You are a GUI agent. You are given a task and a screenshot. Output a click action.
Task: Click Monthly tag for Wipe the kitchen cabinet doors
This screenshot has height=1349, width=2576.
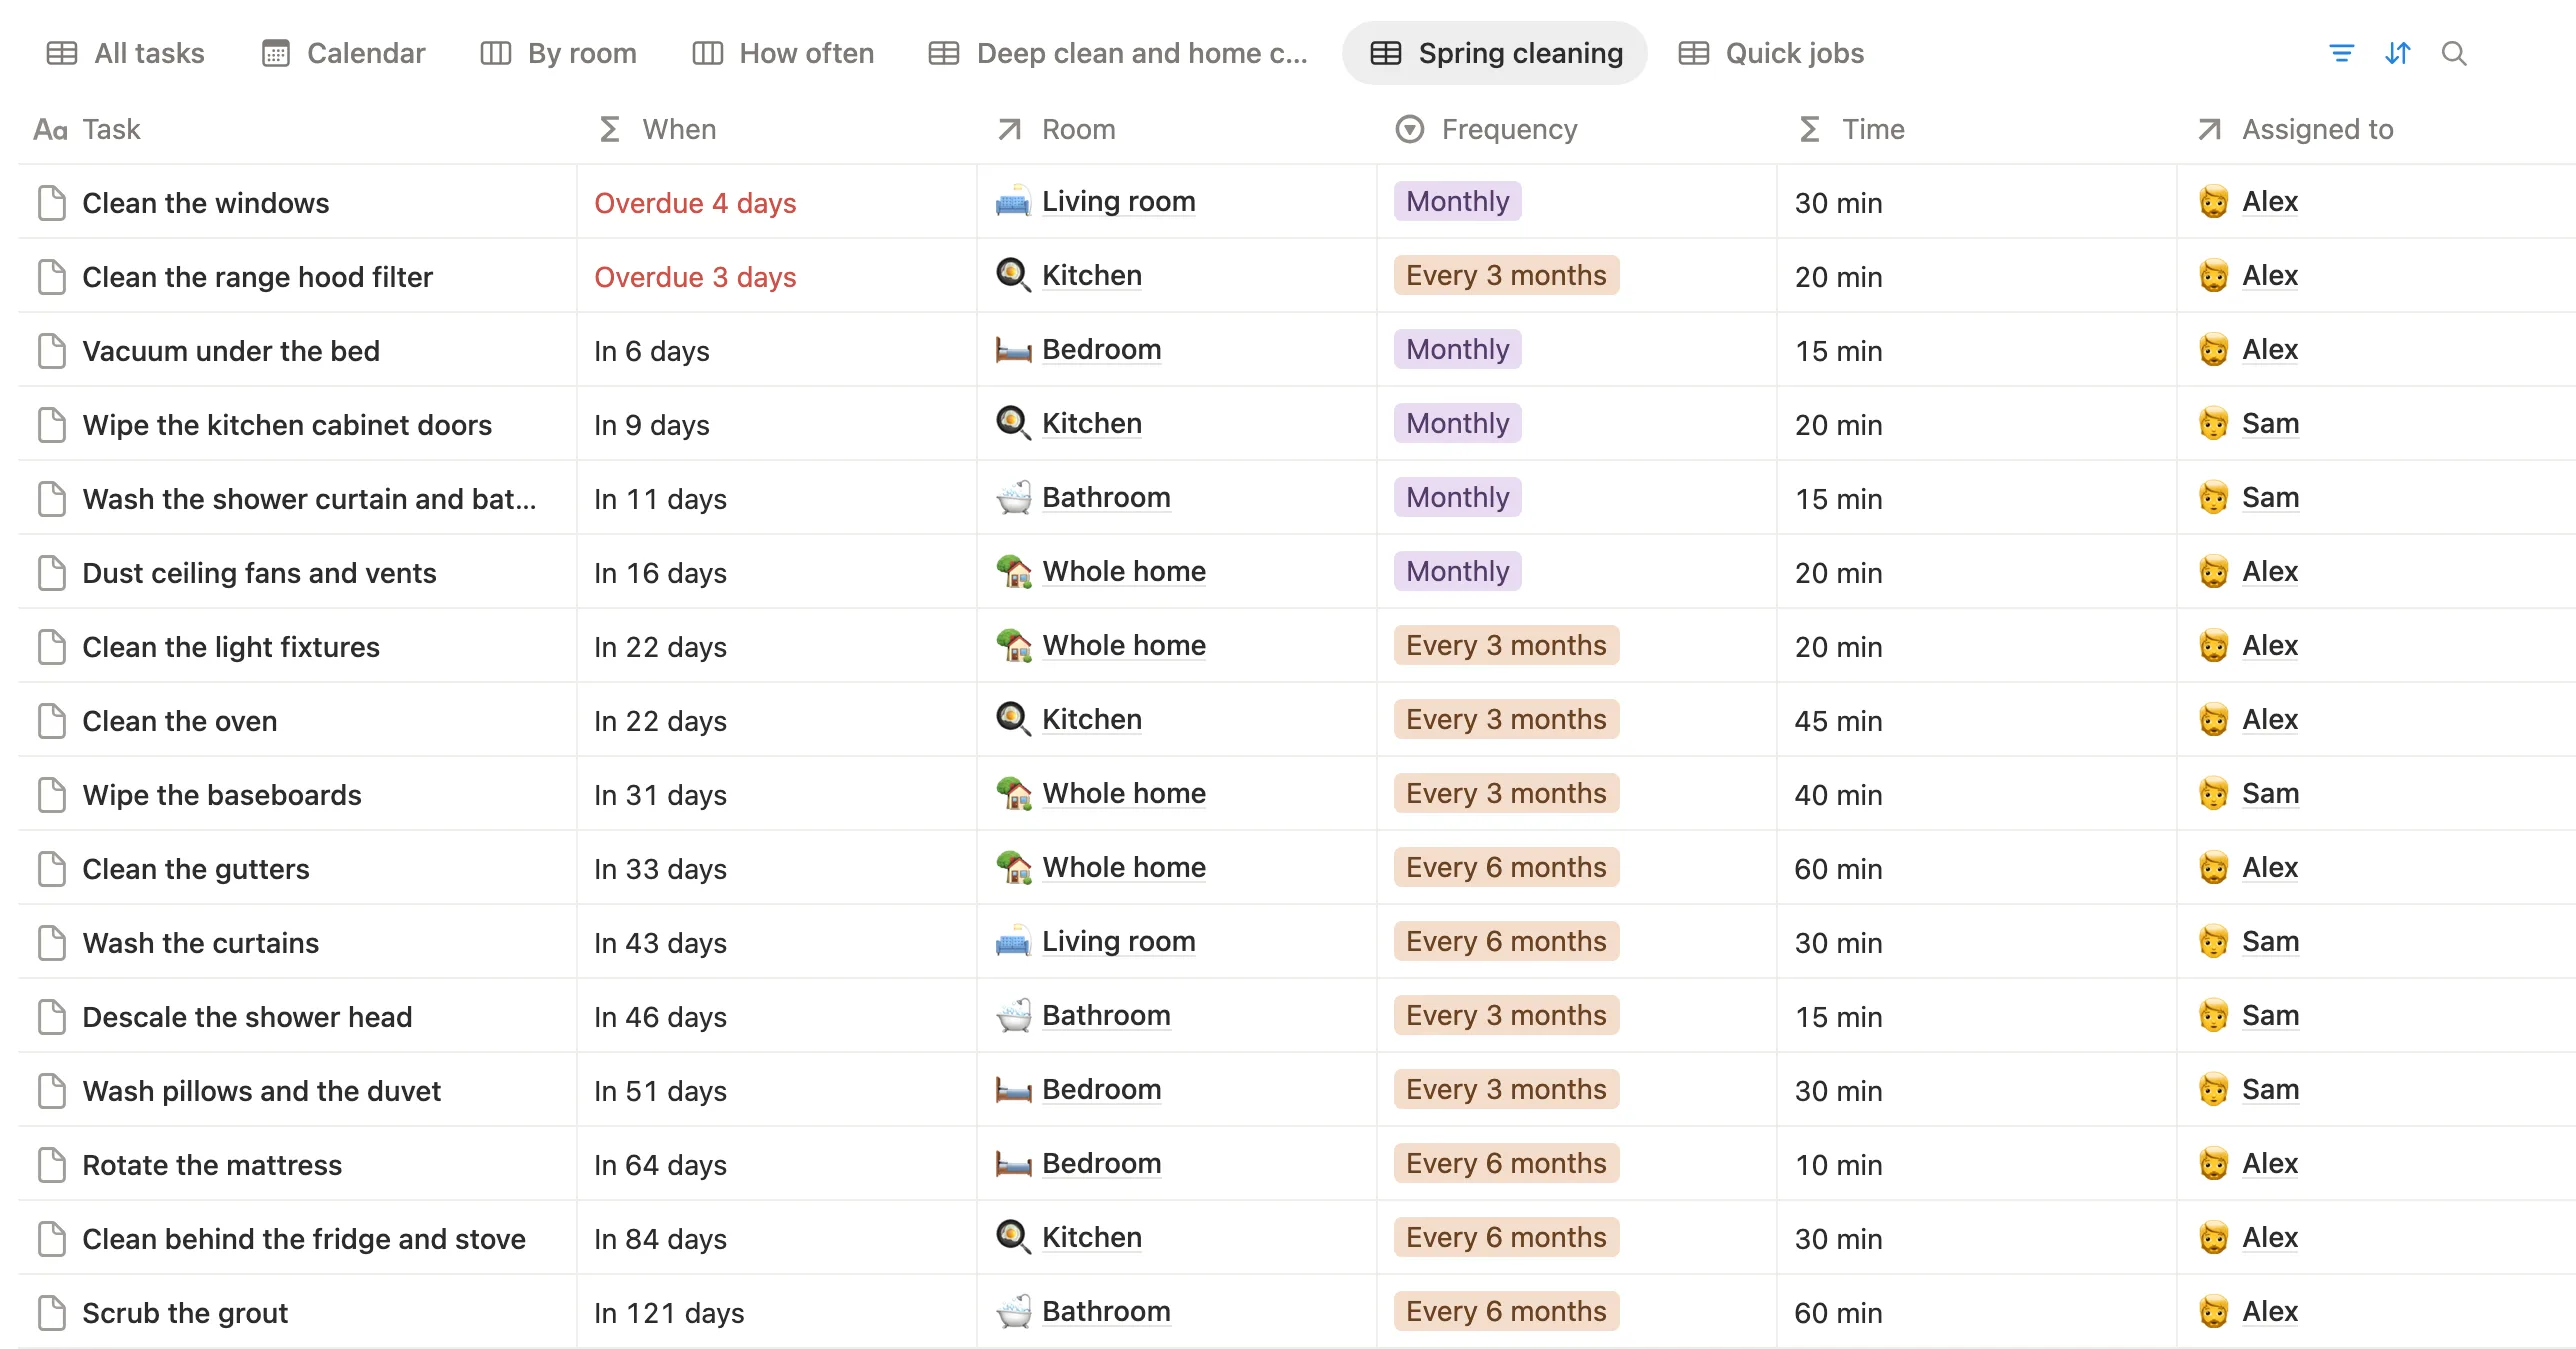coord(1457,423)
